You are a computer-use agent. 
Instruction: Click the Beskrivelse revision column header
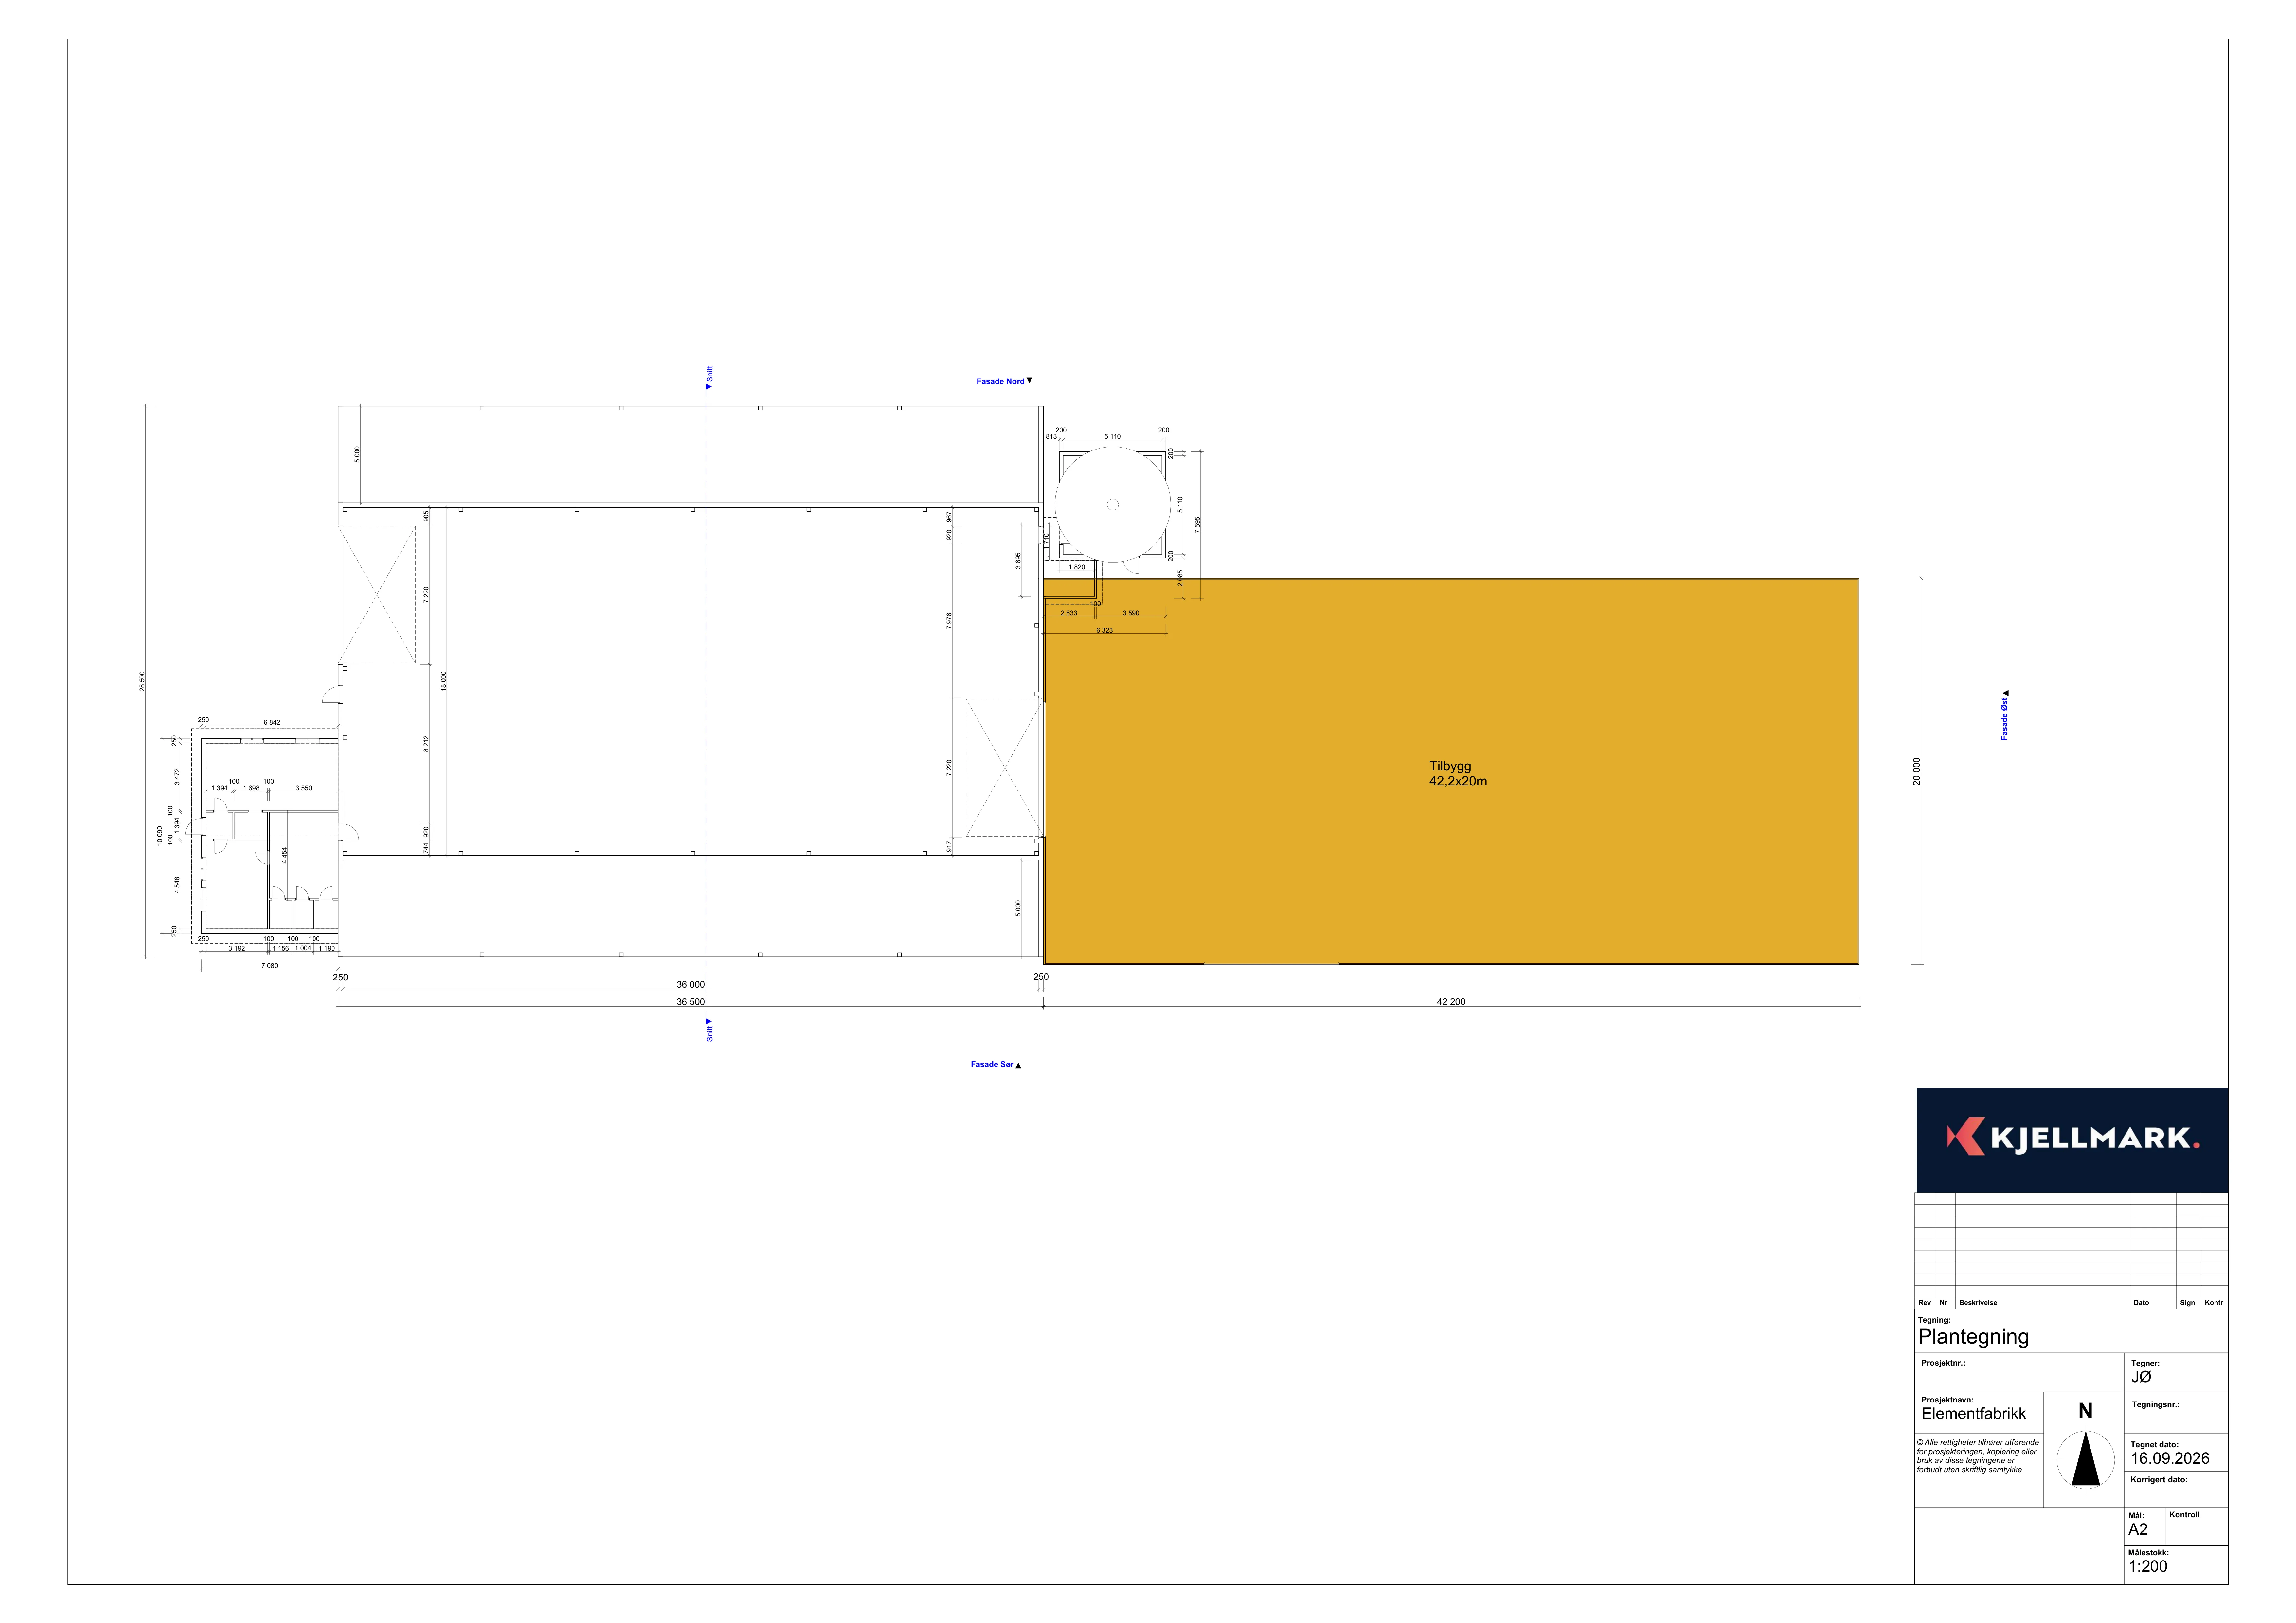coord(1978,1303)
